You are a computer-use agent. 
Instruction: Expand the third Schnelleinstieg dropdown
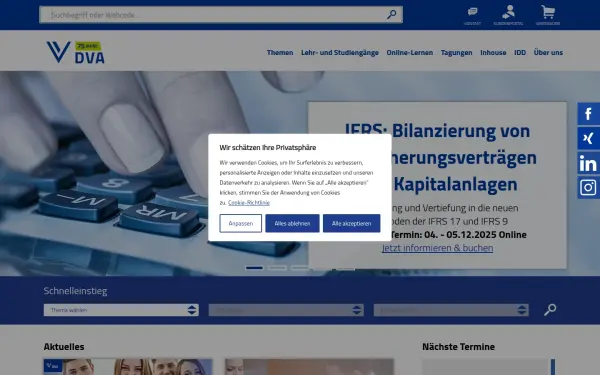pyautogui.click(x=451, y=310)
